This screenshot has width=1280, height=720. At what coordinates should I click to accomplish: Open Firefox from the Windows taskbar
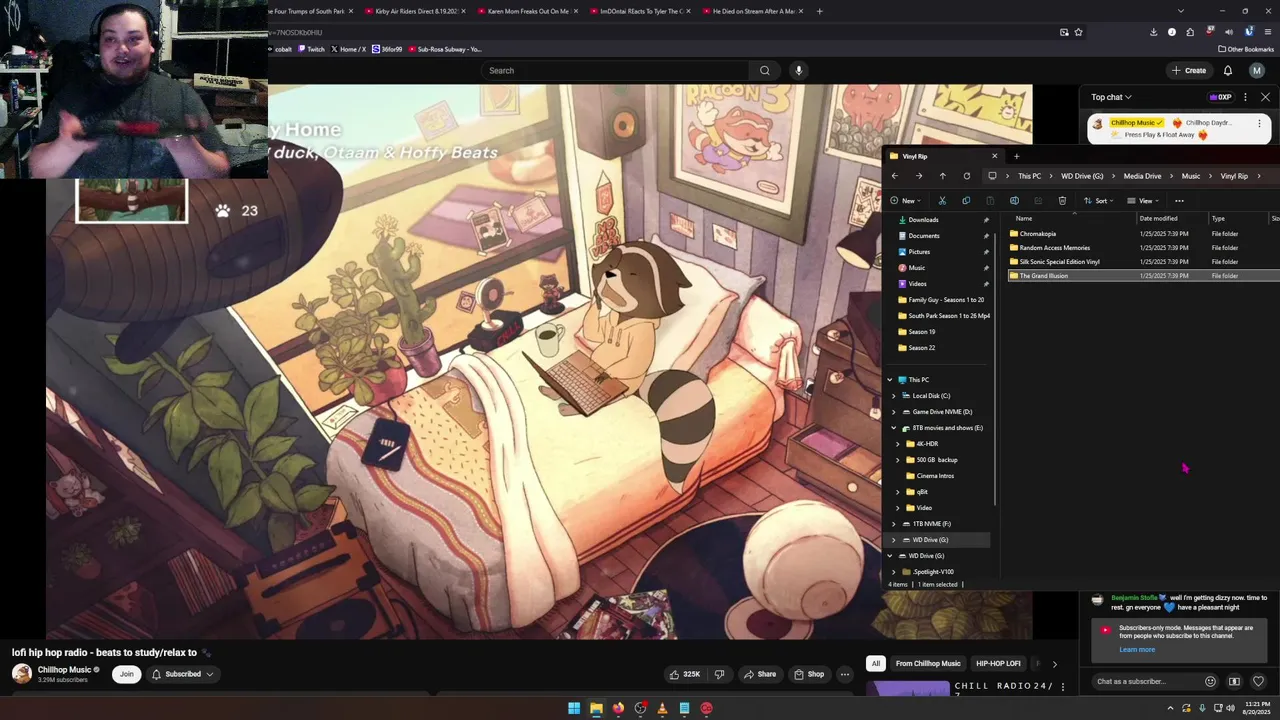[x=618, y=708]
